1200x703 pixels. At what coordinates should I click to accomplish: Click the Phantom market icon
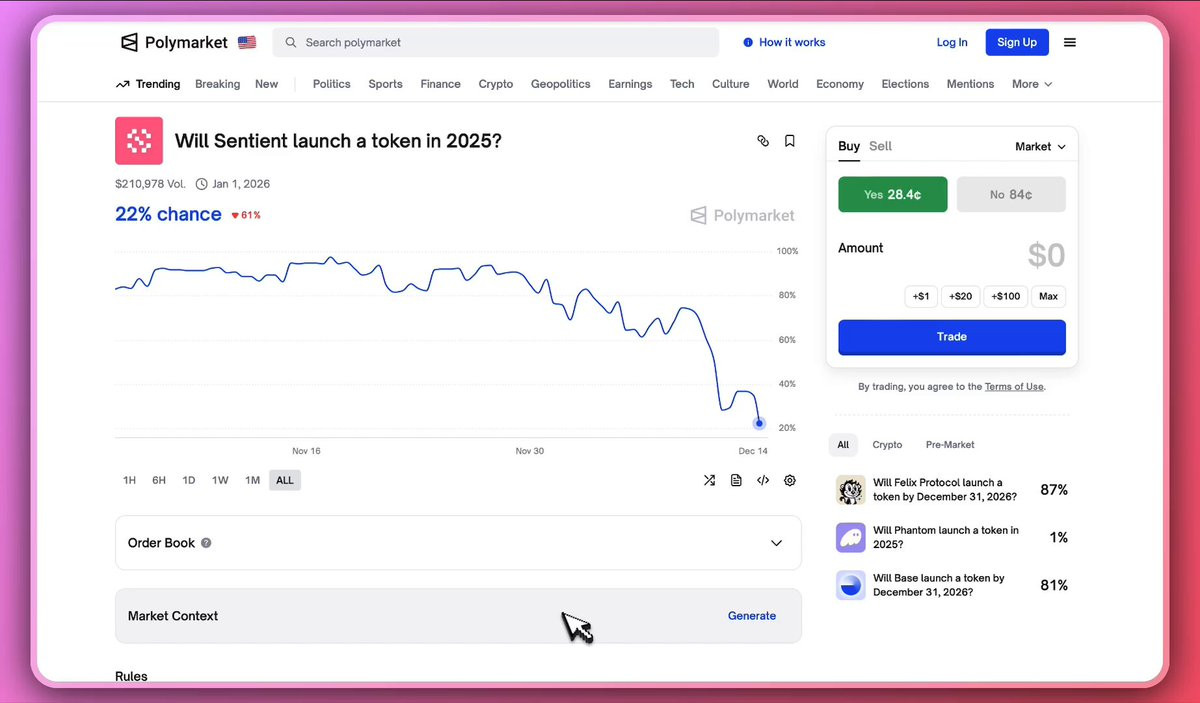click(850, 538)
